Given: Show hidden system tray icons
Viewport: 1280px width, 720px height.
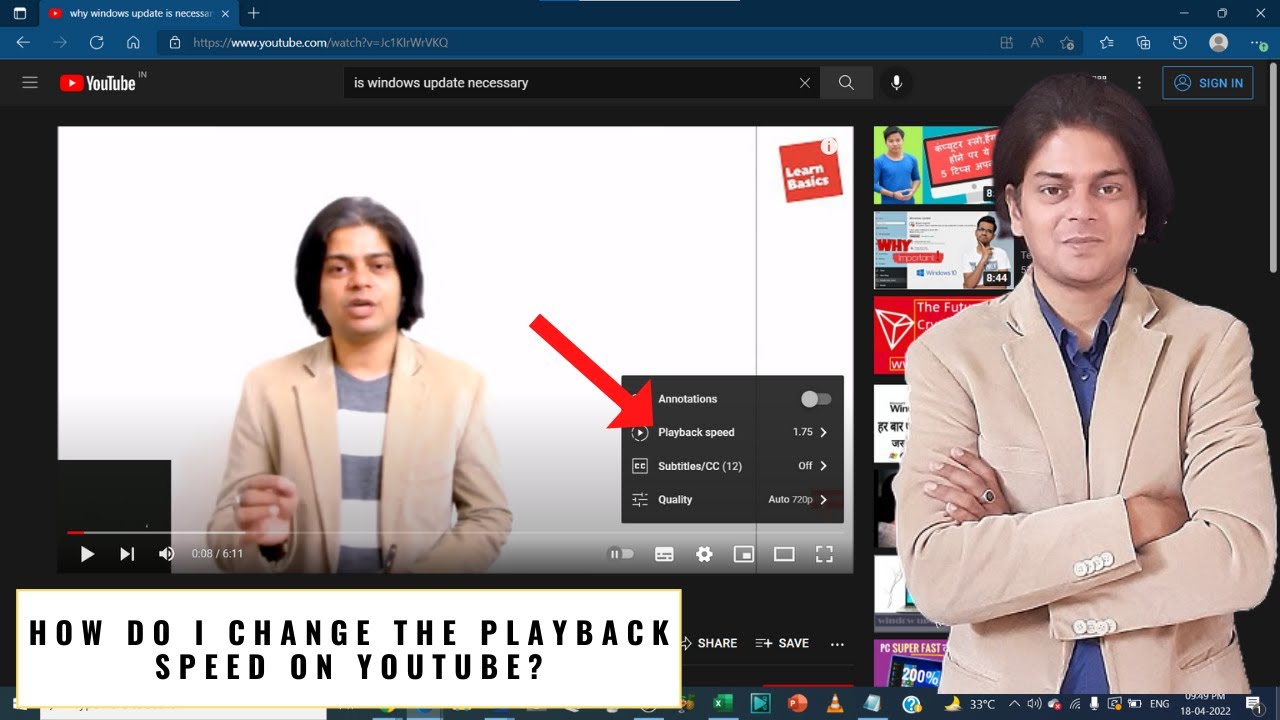Looking at the screenshot, I should point(1014,704).
